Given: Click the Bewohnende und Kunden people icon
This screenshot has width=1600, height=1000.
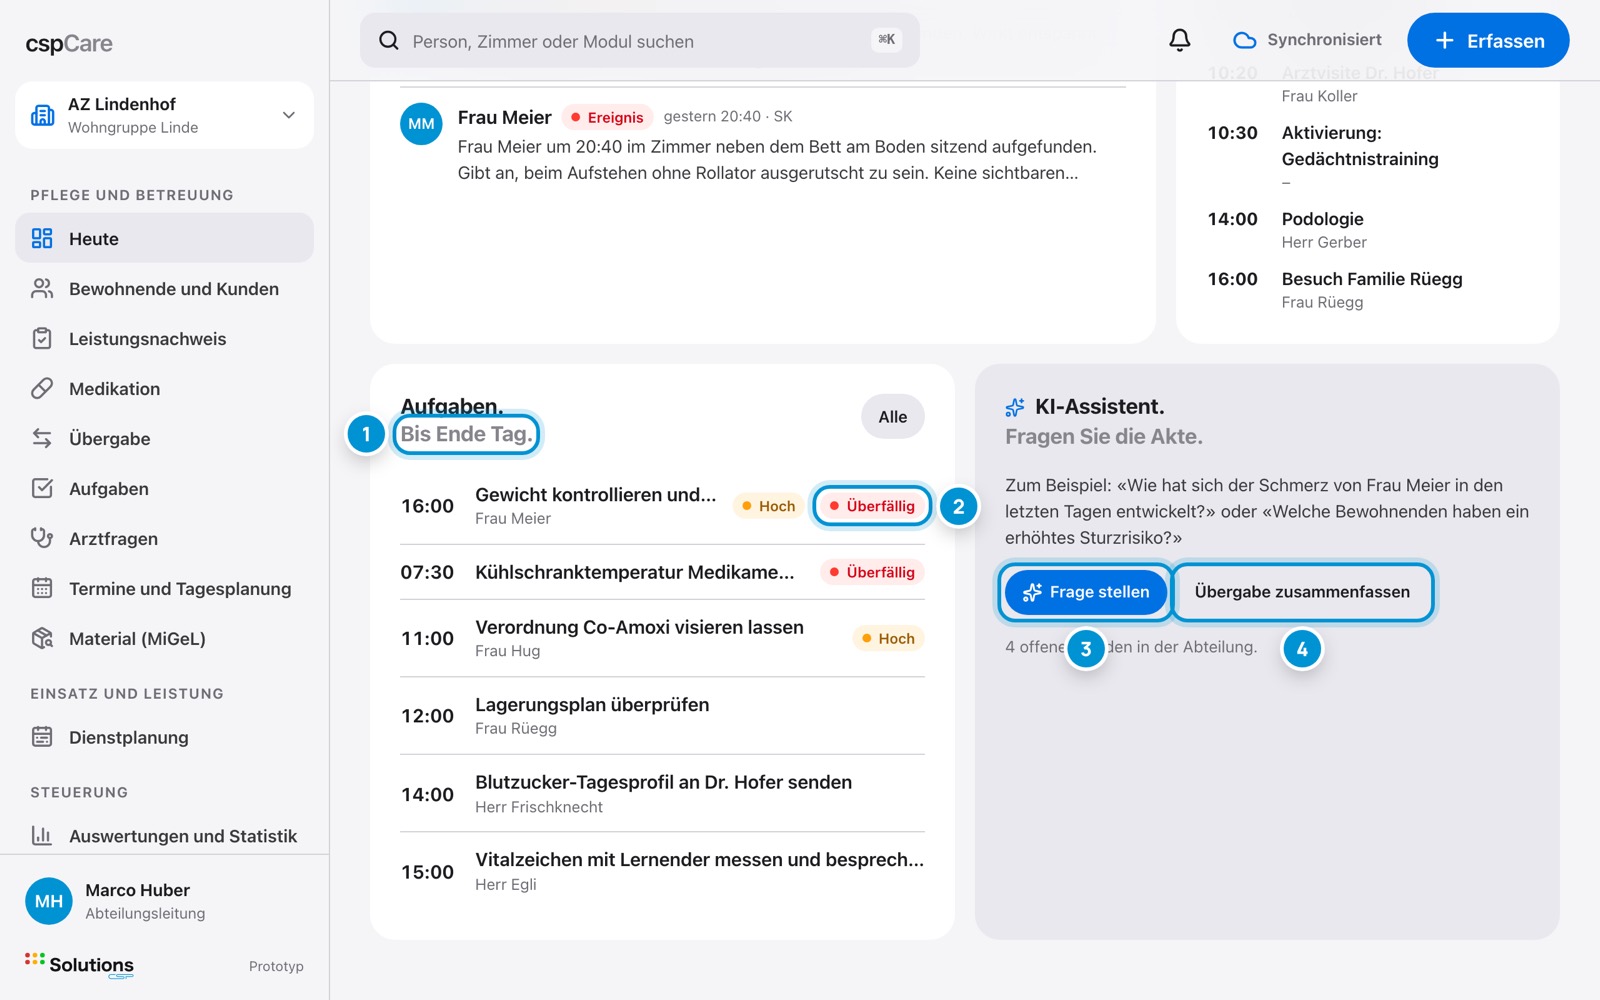Looking at the screenshot, I should coord(42,288).
